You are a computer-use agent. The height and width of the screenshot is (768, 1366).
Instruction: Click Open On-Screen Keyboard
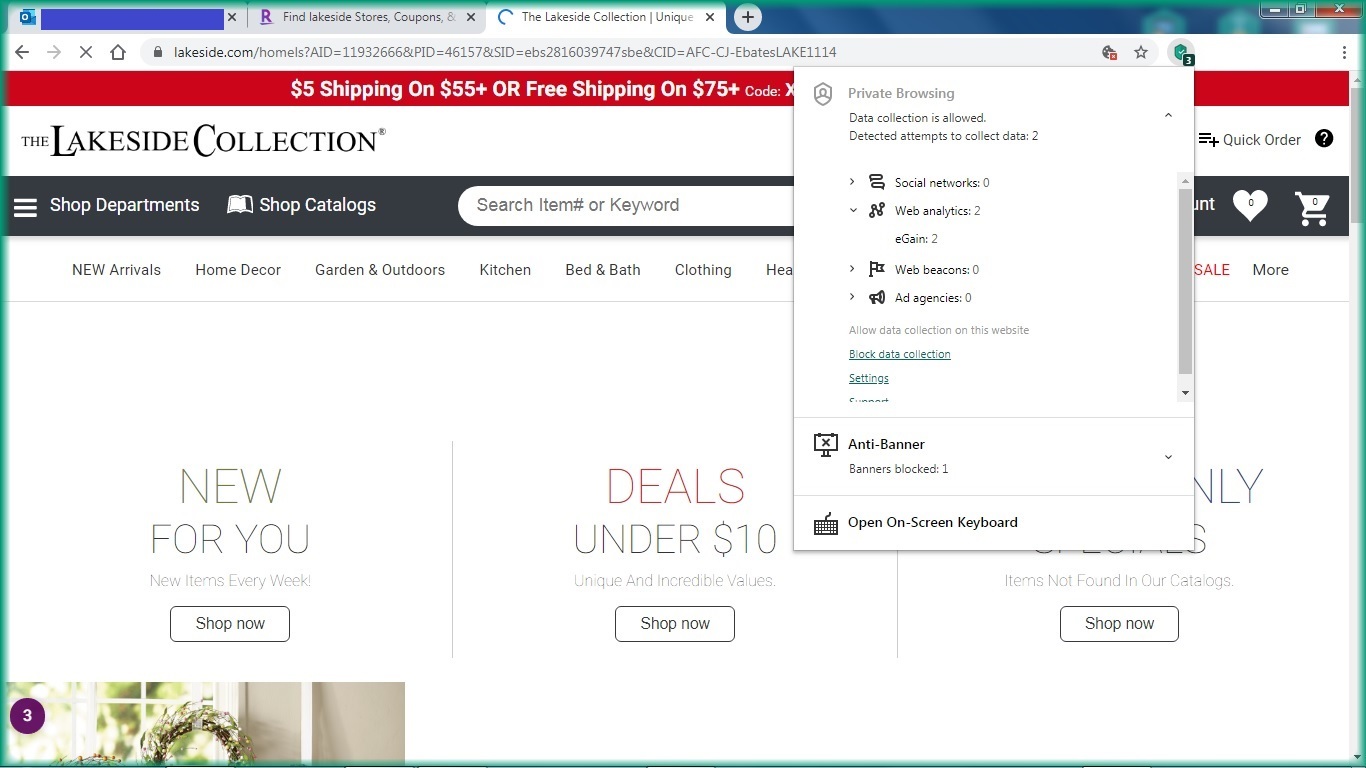pyautogui.click(x=933, y=522)
